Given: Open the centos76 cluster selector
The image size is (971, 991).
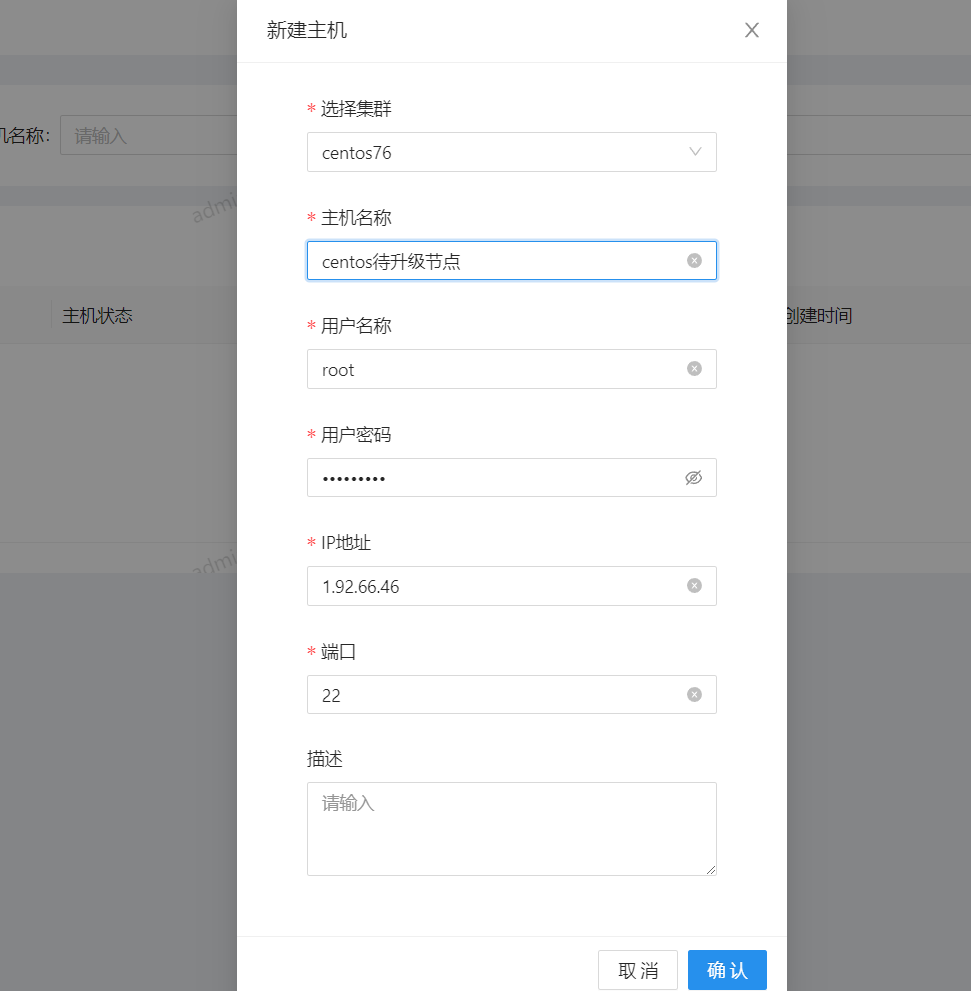Looking at the screenshot, I should tap(500, 152).
